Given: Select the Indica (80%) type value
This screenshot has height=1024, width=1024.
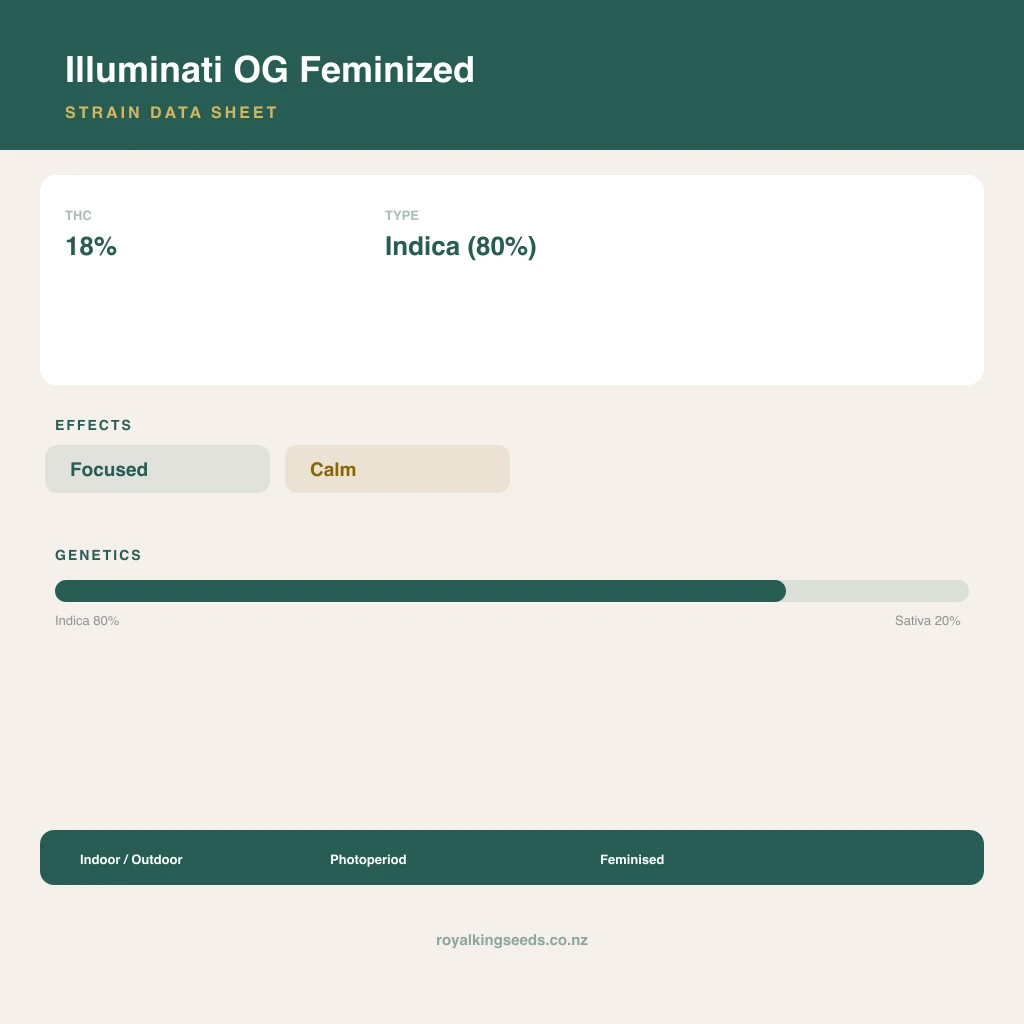Looking at the screenshot, I should [x=460, y=246].
